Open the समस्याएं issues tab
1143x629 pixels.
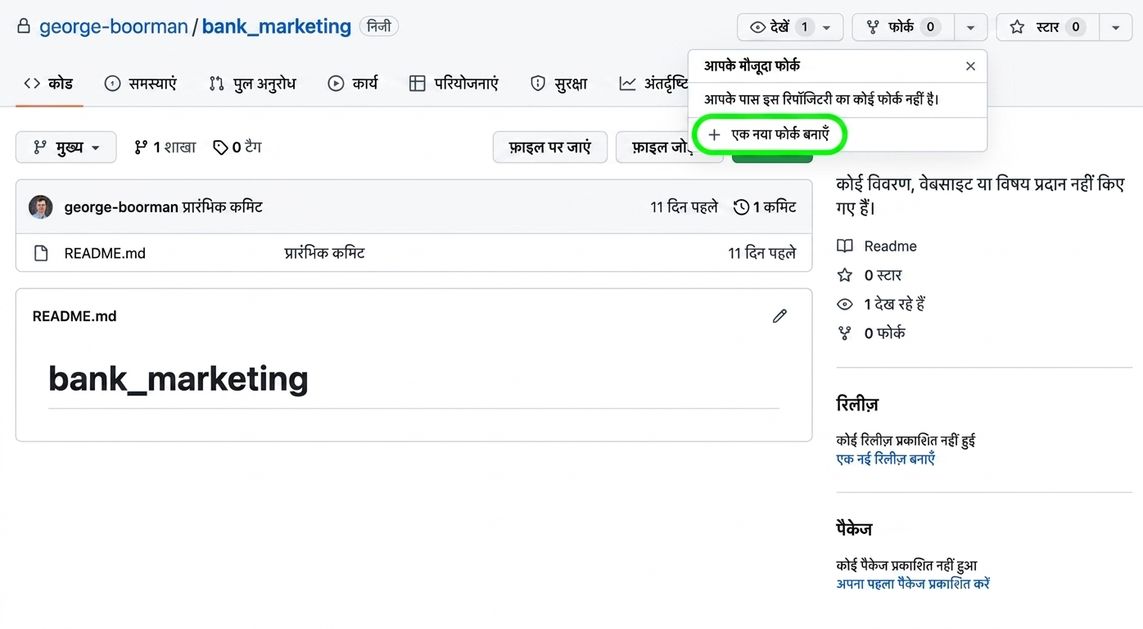click(x=140, y=84)
